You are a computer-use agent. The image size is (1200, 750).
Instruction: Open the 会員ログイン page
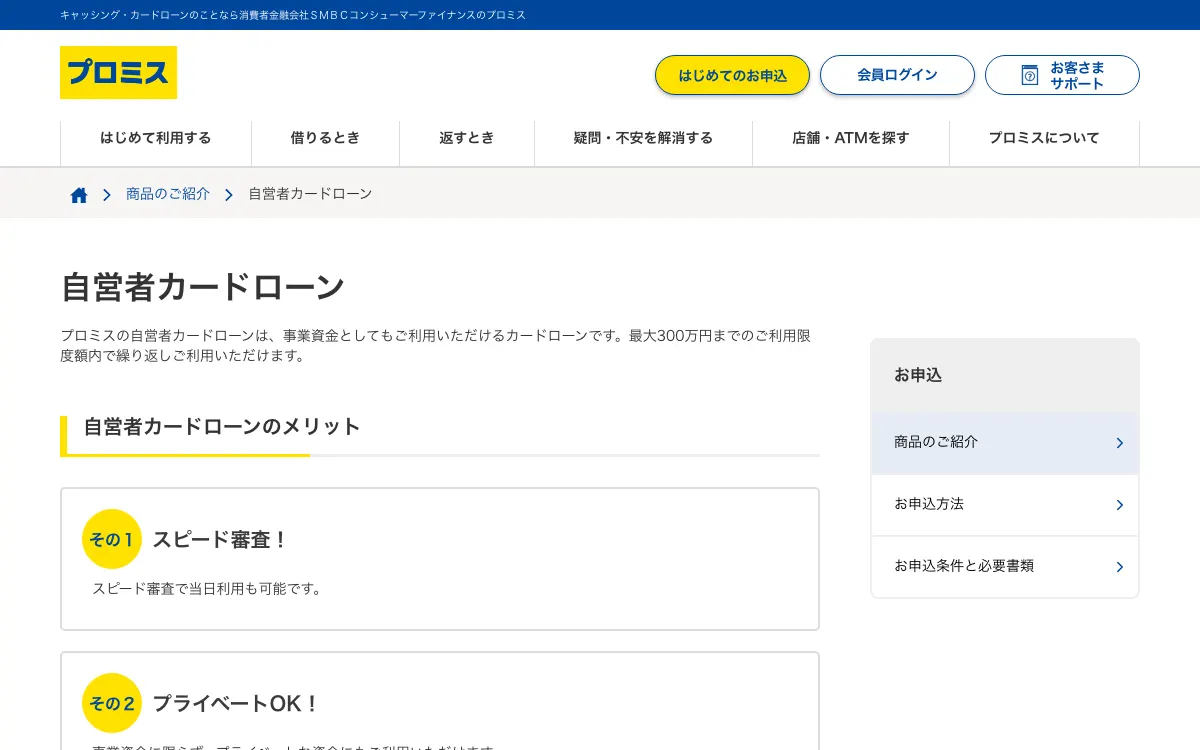pos(897,75)
